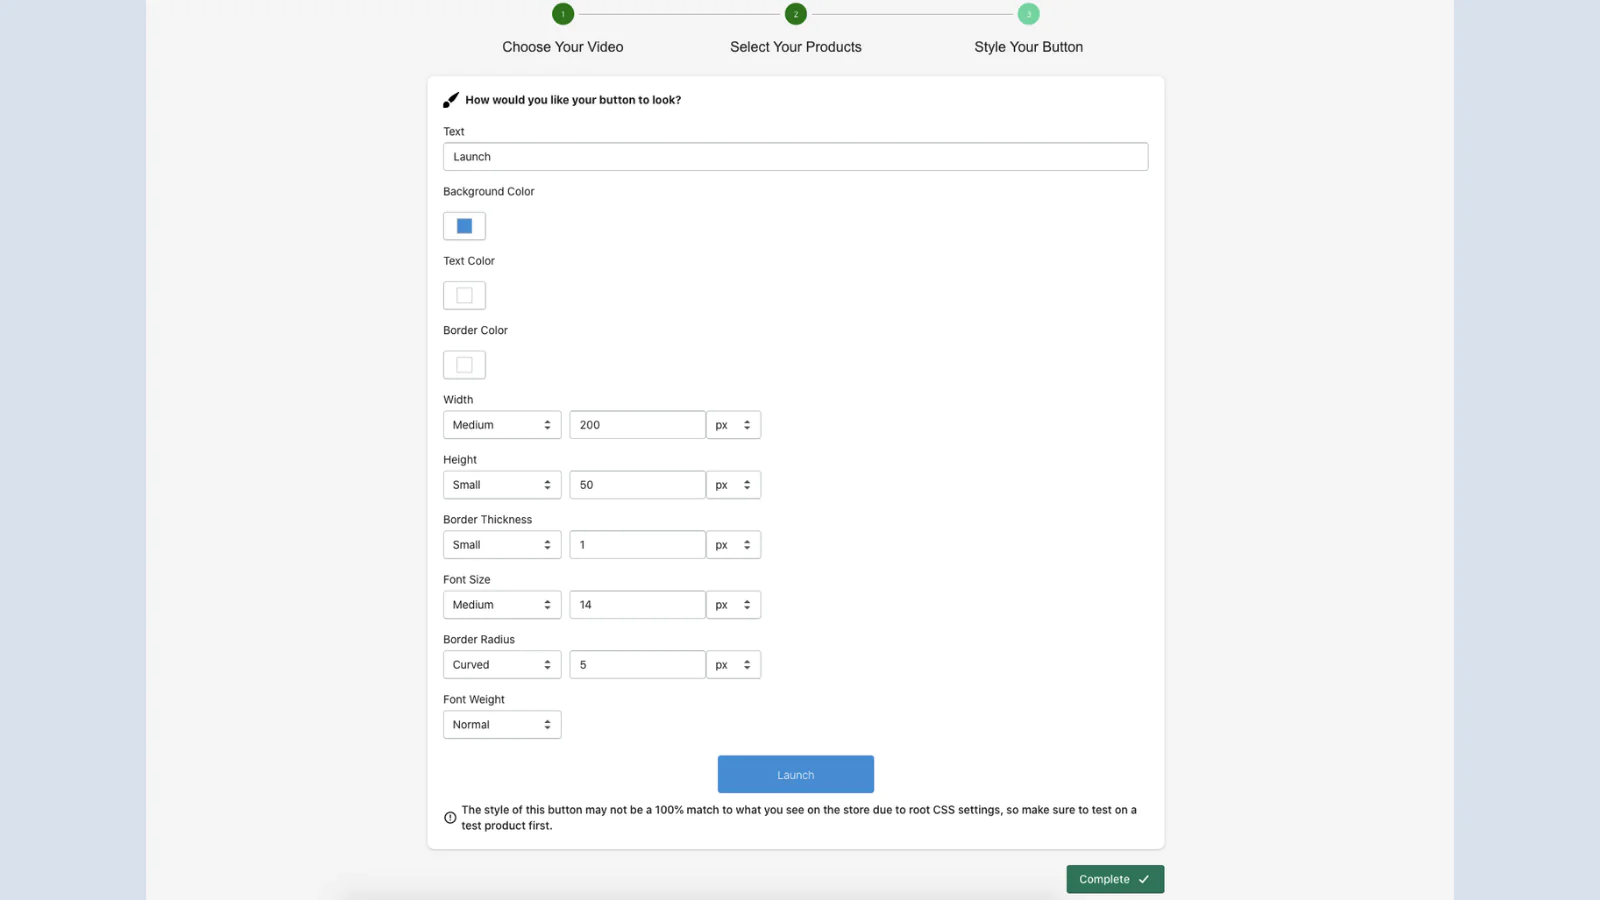This screenshot has width=1600, height=900.
Task: Change the Width unit px selector
Action: click(733, 425)
